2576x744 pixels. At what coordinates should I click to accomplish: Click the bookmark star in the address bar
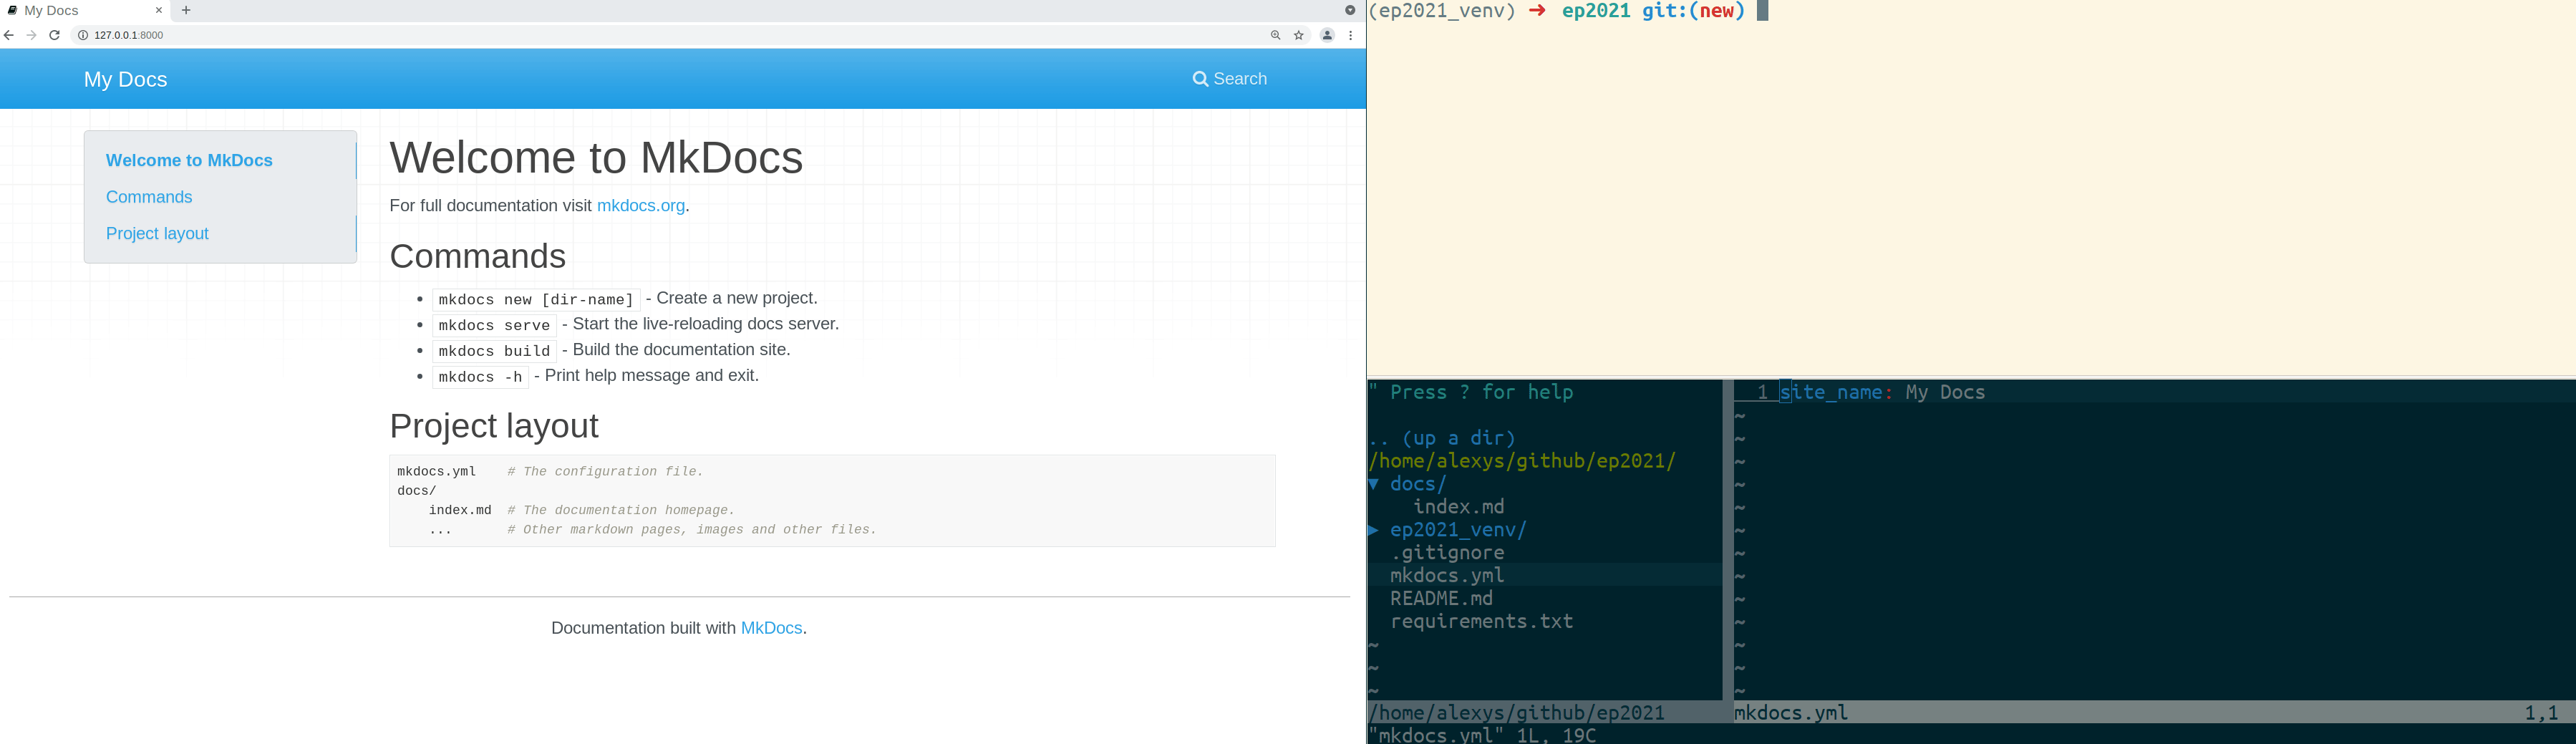(x=1298, y=35)
